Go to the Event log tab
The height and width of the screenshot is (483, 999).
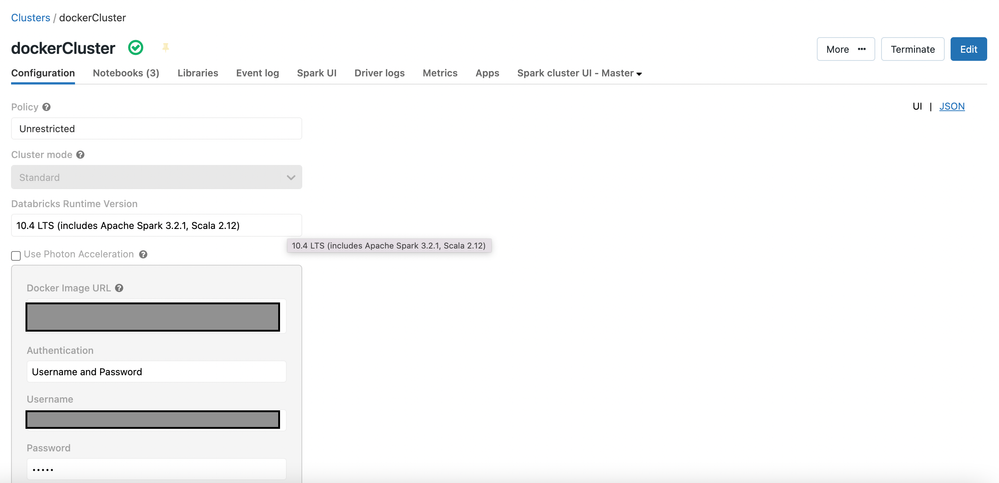[x=257, y=73]
